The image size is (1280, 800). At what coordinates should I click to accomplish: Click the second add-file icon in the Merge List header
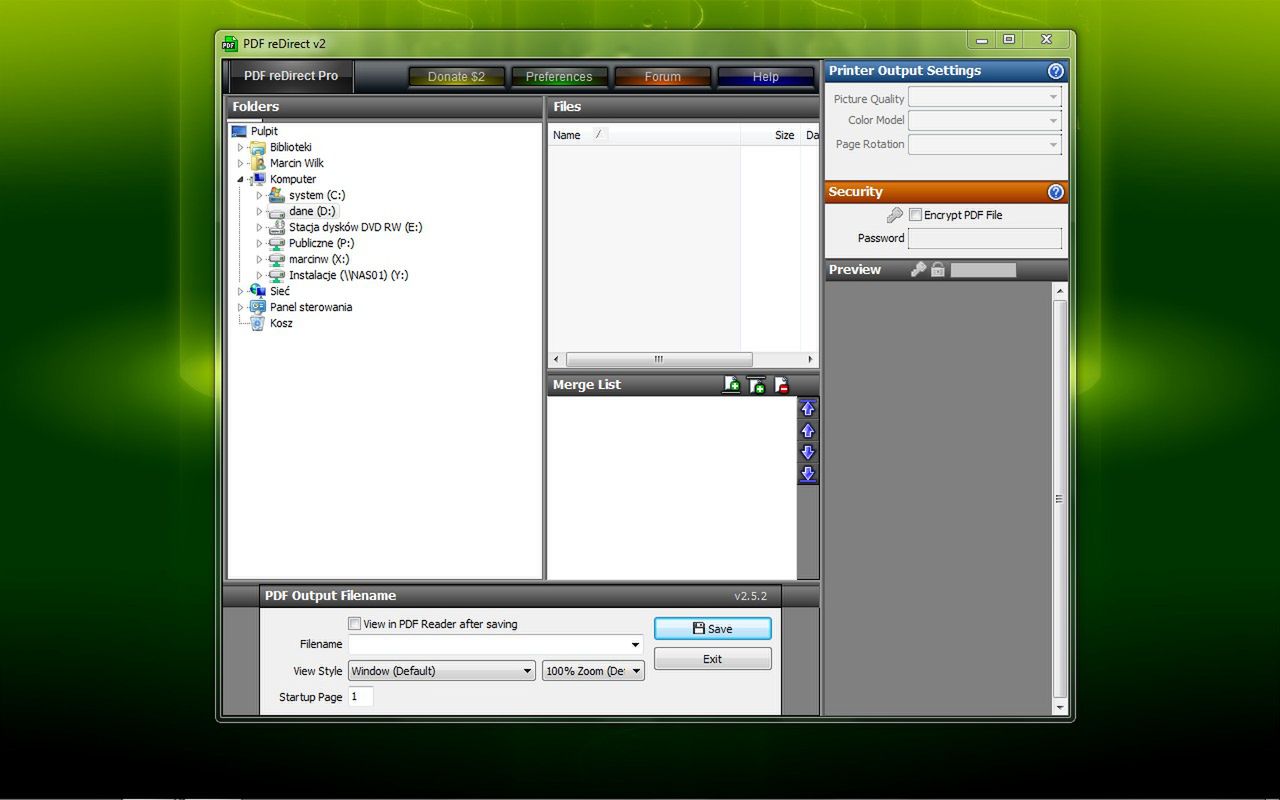(x=757, y=385)
